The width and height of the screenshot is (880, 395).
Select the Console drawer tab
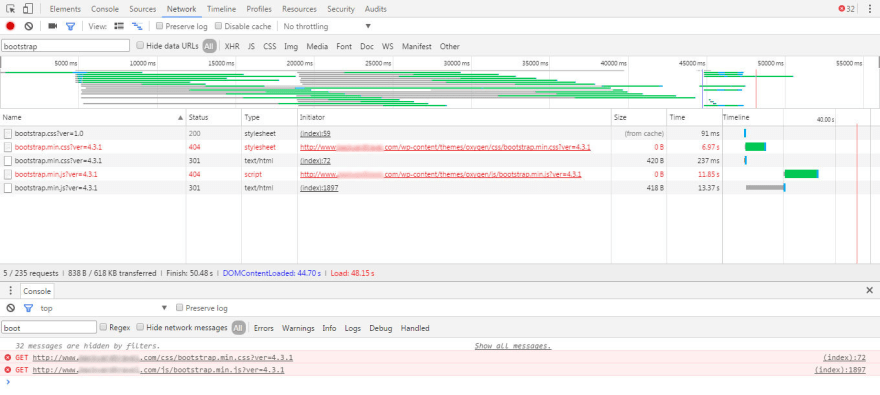pos(37,291)
